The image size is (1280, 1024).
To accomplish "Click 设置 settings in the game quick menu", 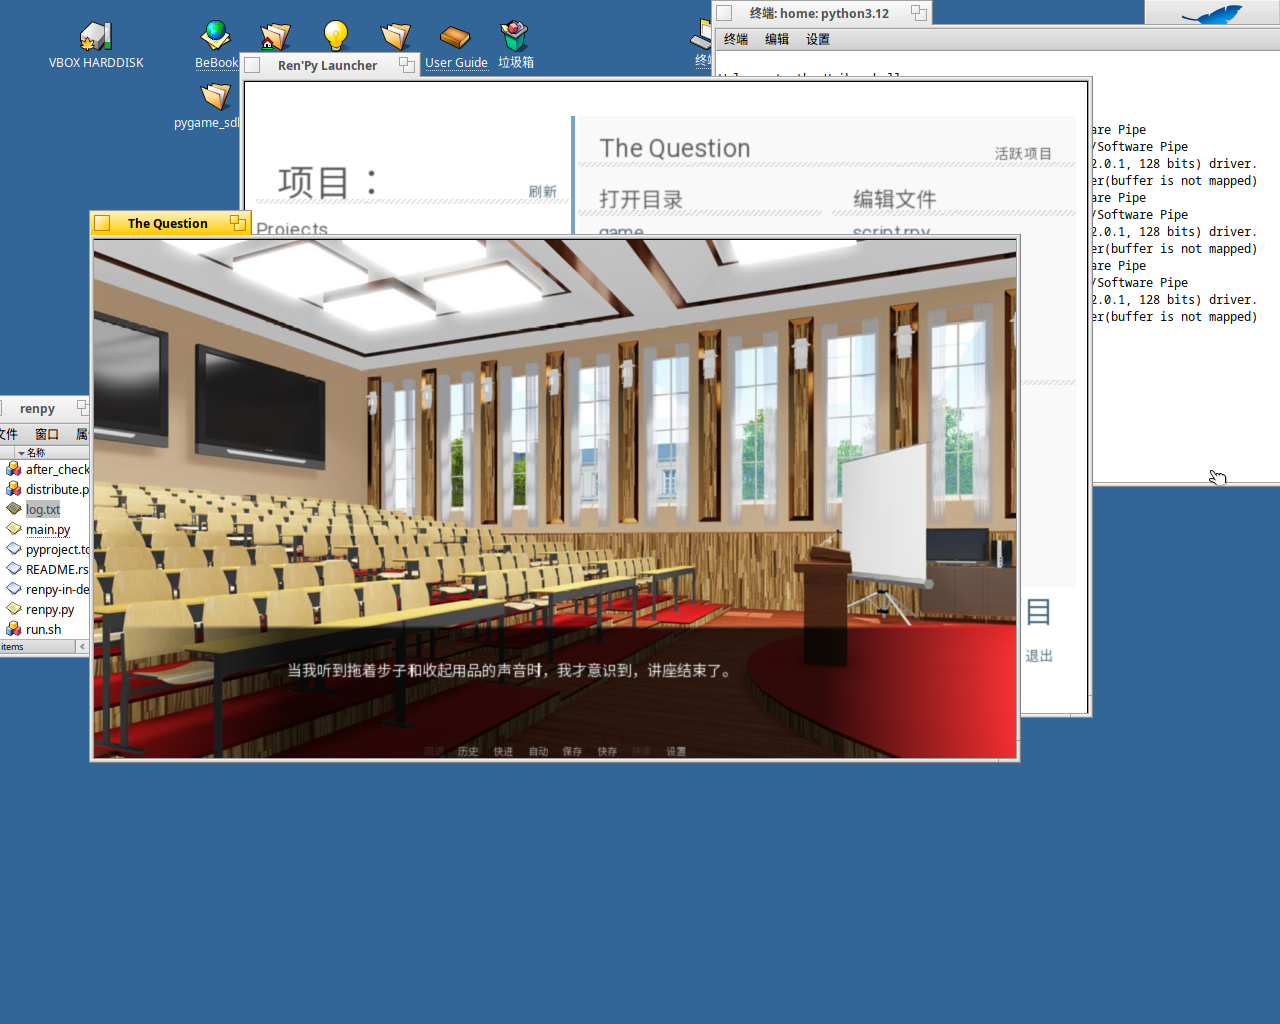I will (x=676, y=751).
